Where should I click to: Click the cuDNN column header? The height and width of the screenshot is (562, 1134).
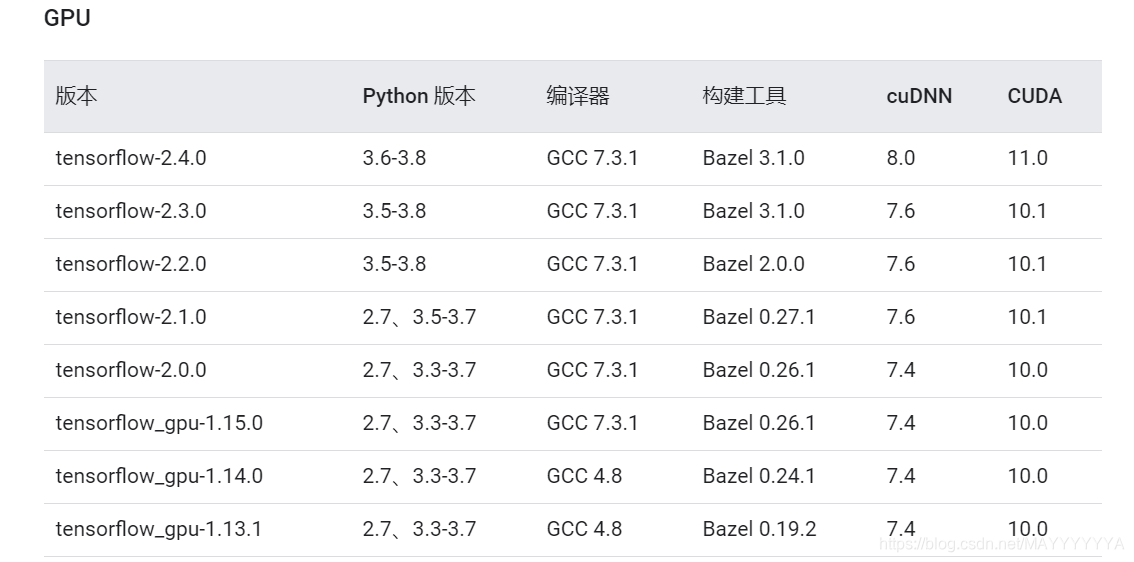click(919, 96)
